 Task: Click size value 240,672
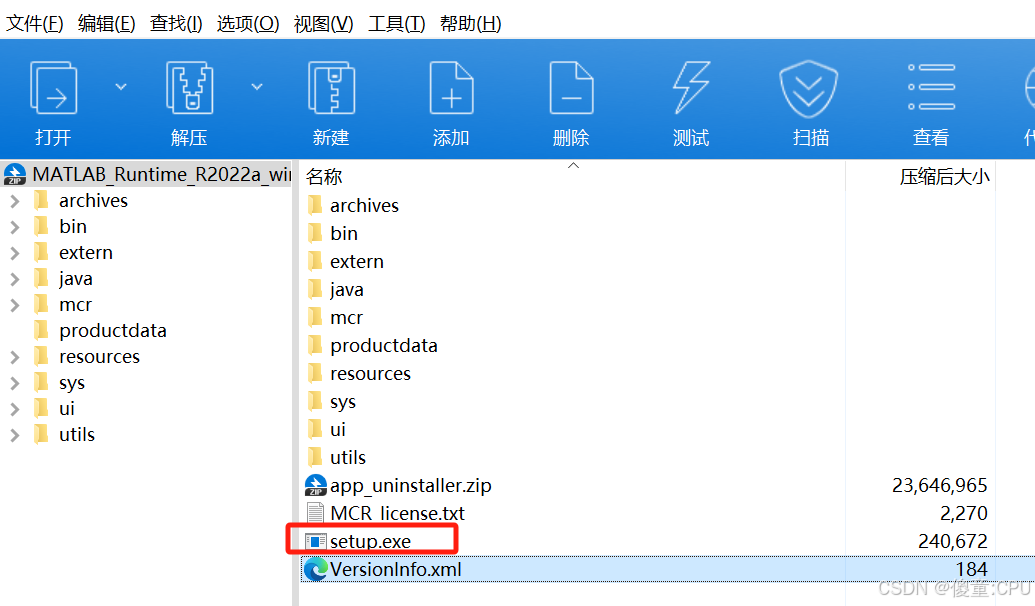tap(952, 541)
